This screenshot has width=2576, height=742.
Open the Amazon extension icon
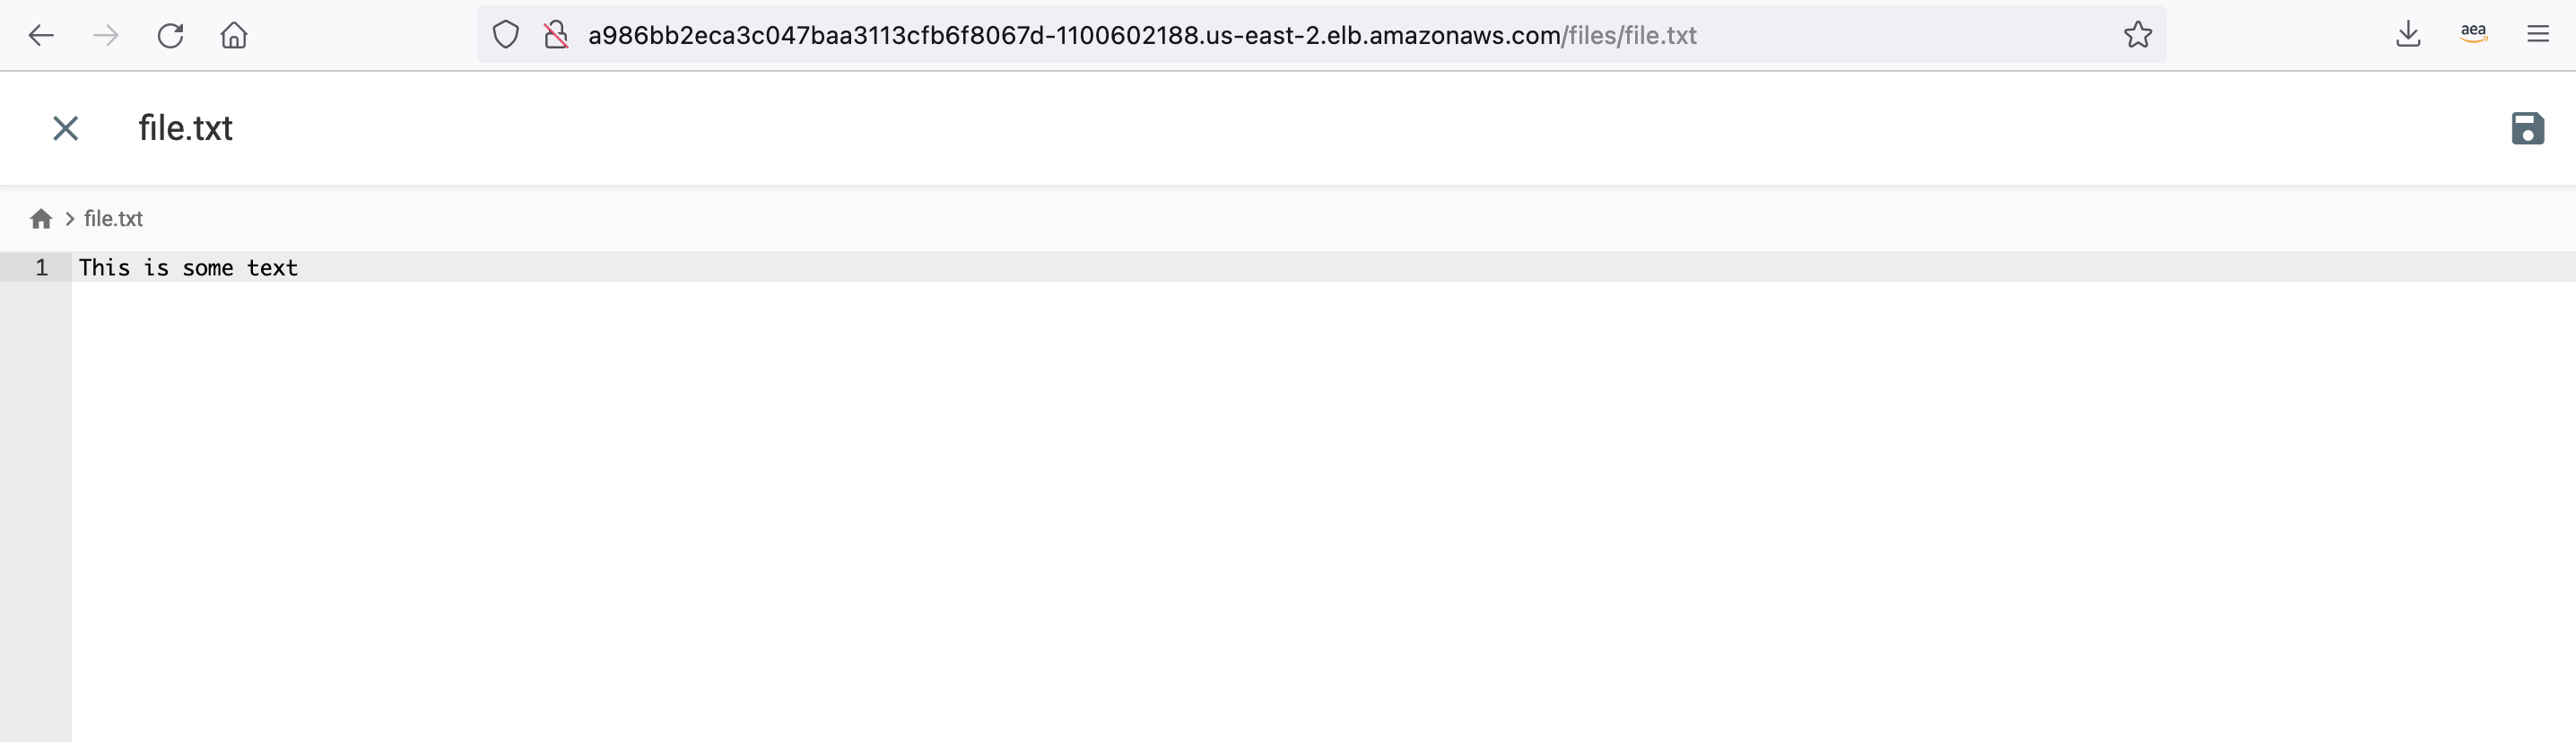click(x=2473, y=34)
